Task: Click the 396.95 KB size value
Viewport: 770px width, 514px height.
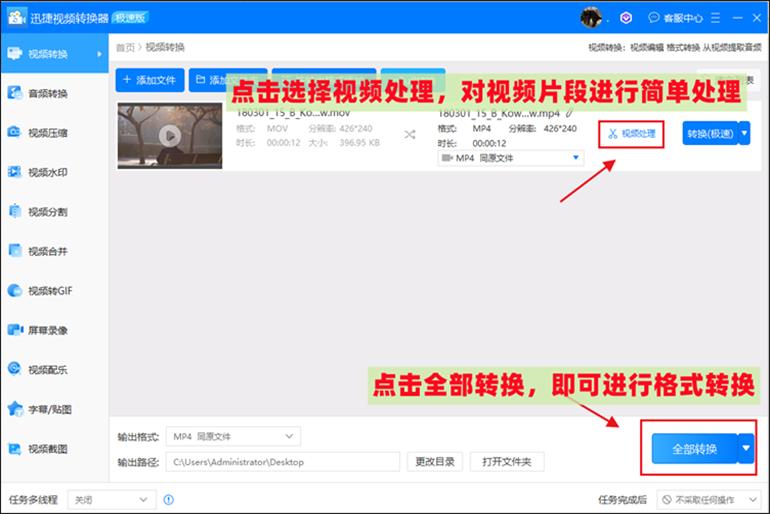Action: [359, 143]
